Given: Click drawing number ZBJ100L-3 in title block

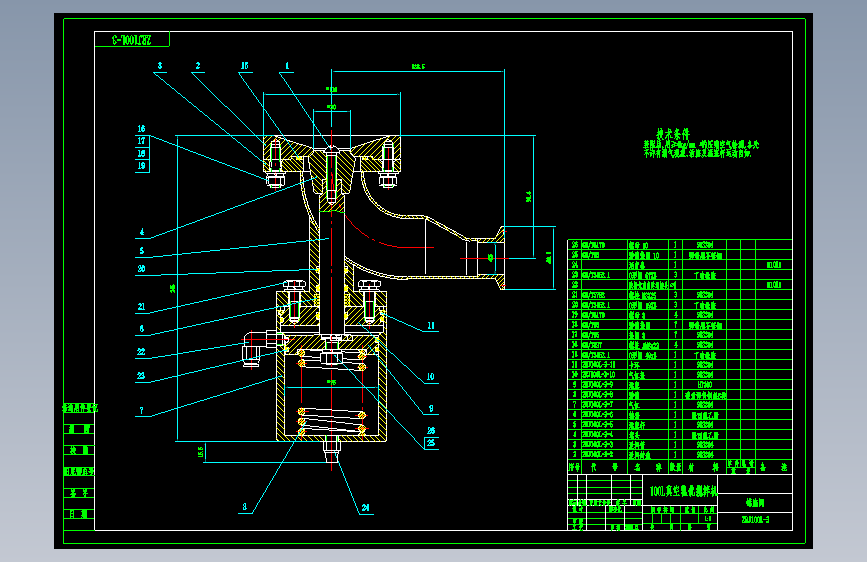Looking at the screenshot, I should (x=755, y=520).
